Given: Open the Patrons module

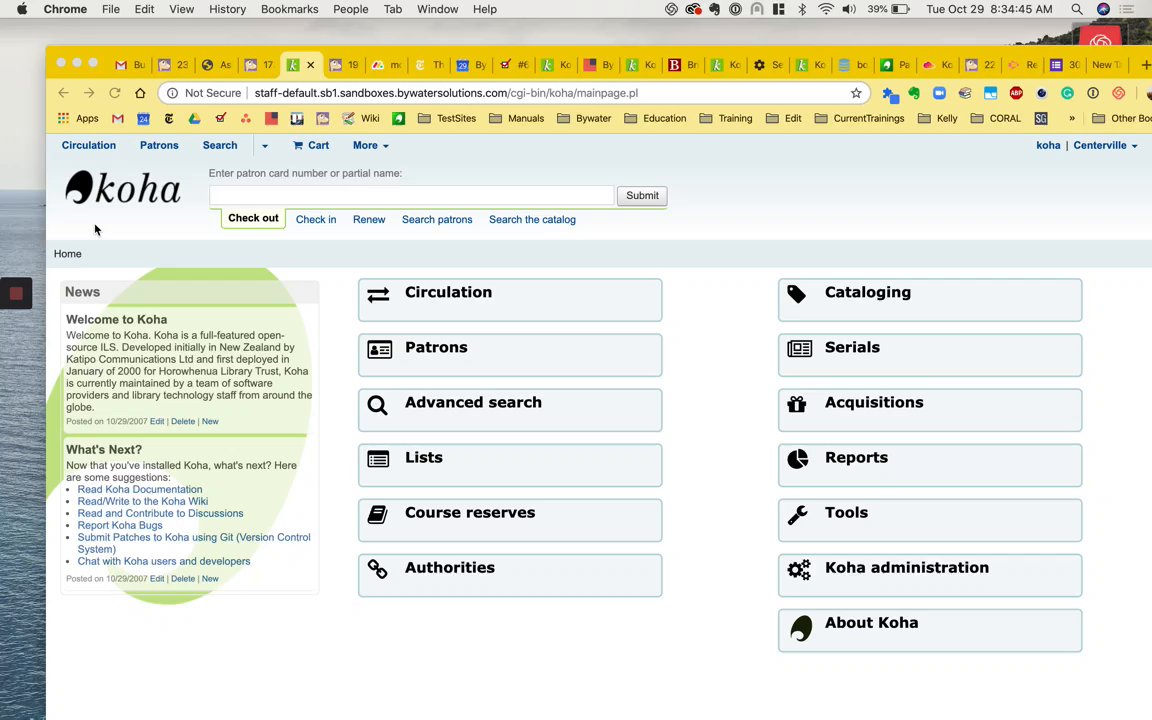Looking at the screenshot, I should click(x=510, y=355).
